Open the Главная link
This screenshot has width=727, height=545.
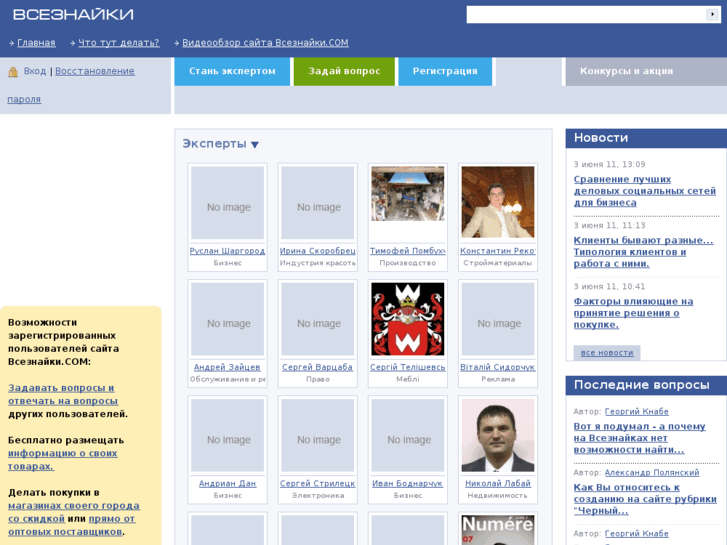point(36,43)
